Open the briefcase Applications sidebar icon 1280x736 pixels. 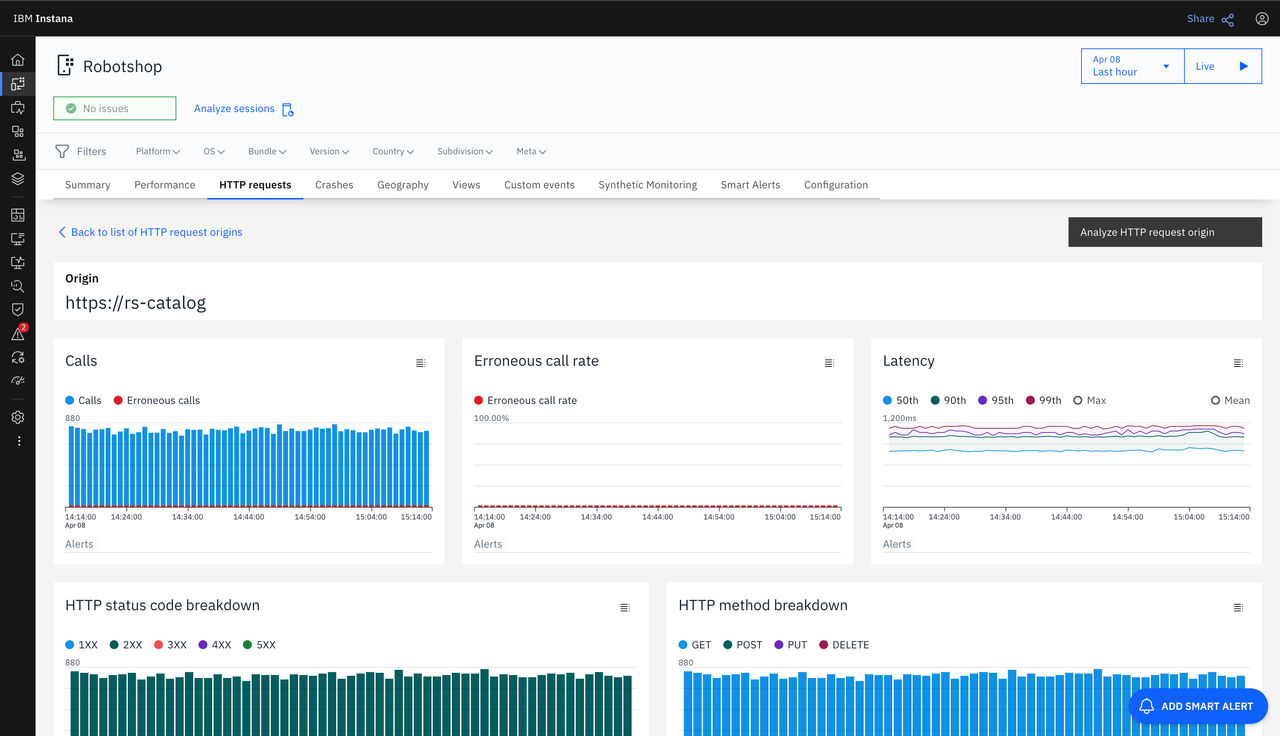point(18,108)
